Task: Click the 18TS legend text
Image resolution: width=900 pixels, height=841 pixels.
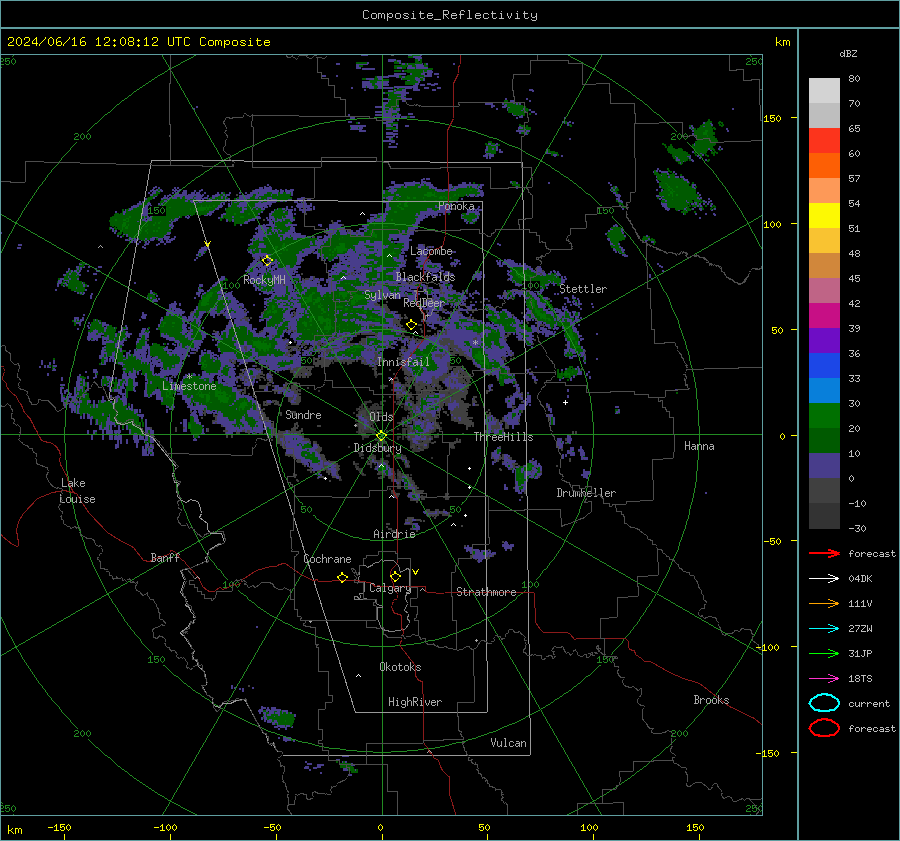Action: click(860, 679)
